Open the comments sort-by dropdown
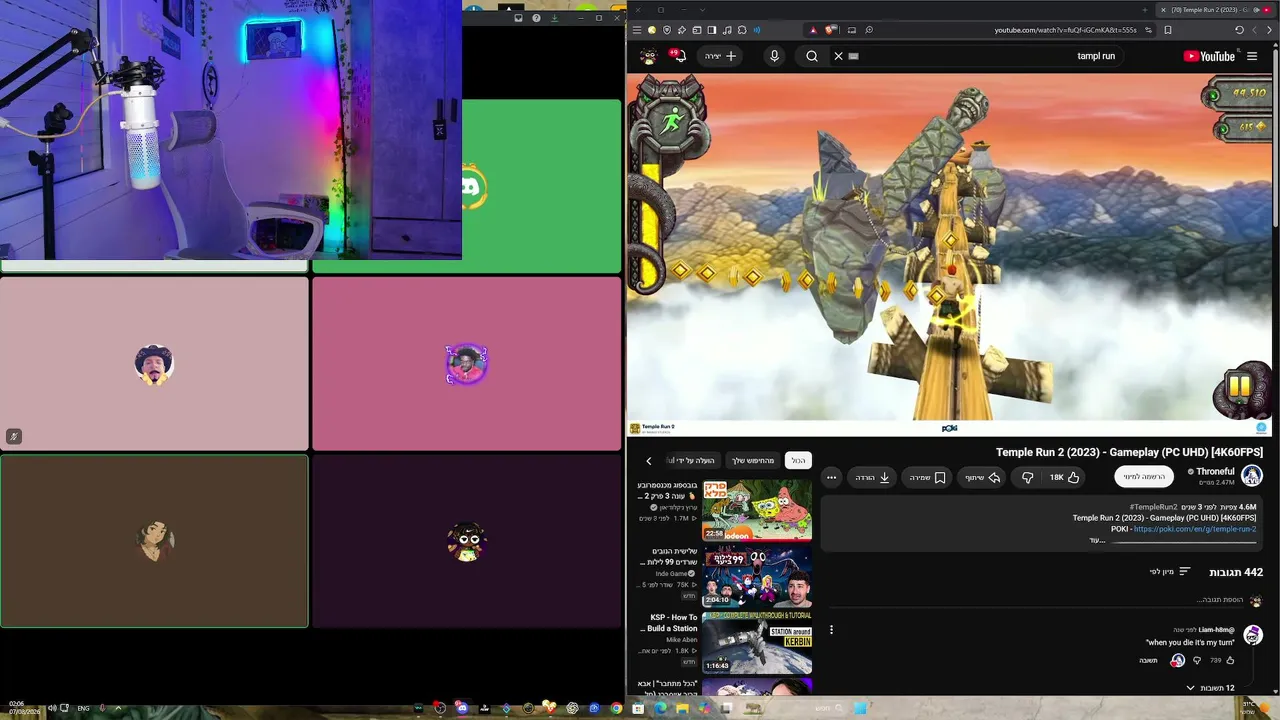Image resolution: width=1280 pixels, height=720 pixels. (x=1169, y=572)
